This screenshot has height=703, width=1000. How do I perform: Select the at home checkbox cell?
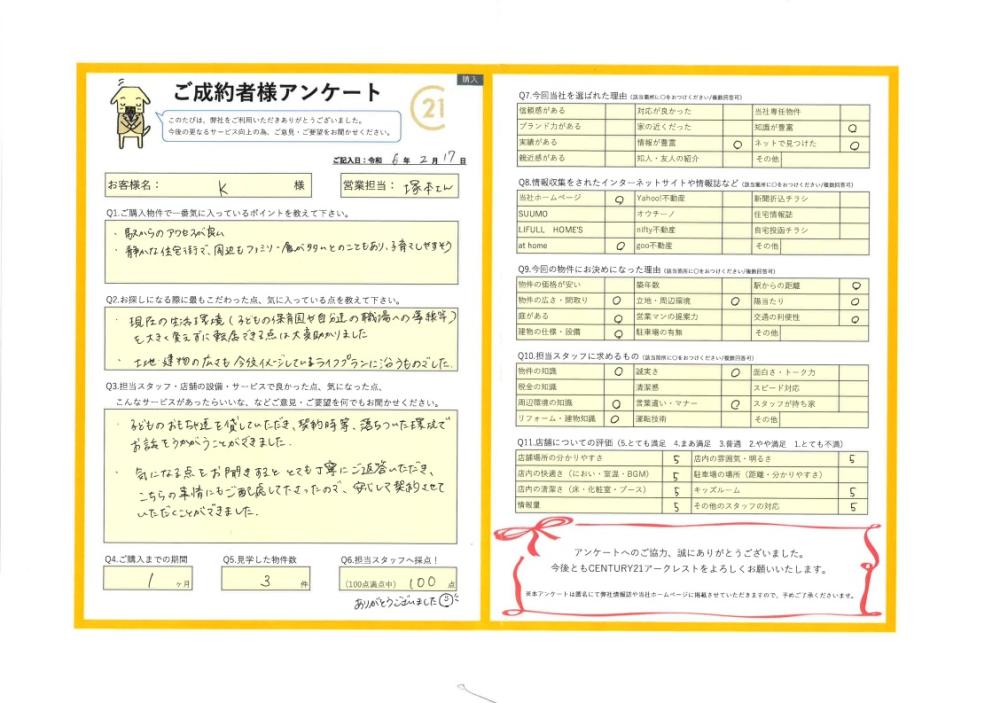pyautogui.click(x=619, y=246)
